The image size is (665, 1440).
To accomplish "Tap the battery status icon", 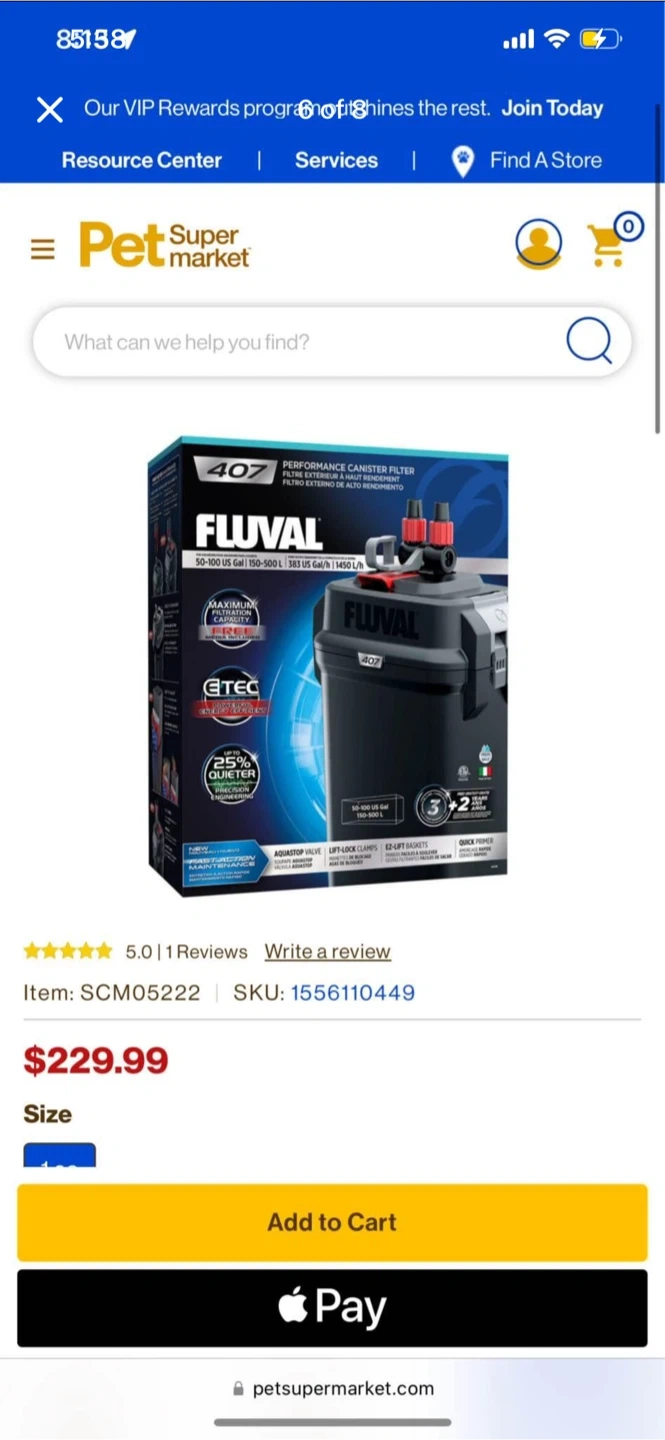I will click(600, 40).
